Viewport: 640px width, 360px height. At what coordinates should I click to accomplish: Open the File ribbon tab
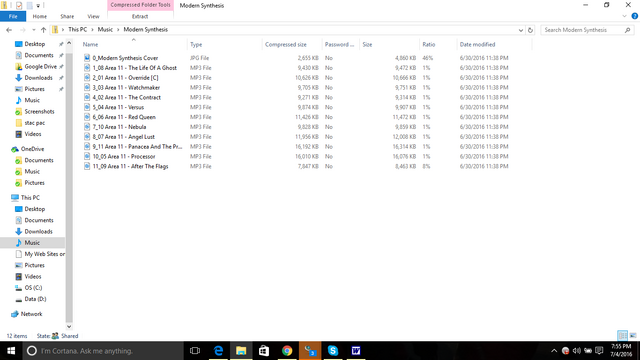click(13, 16)
